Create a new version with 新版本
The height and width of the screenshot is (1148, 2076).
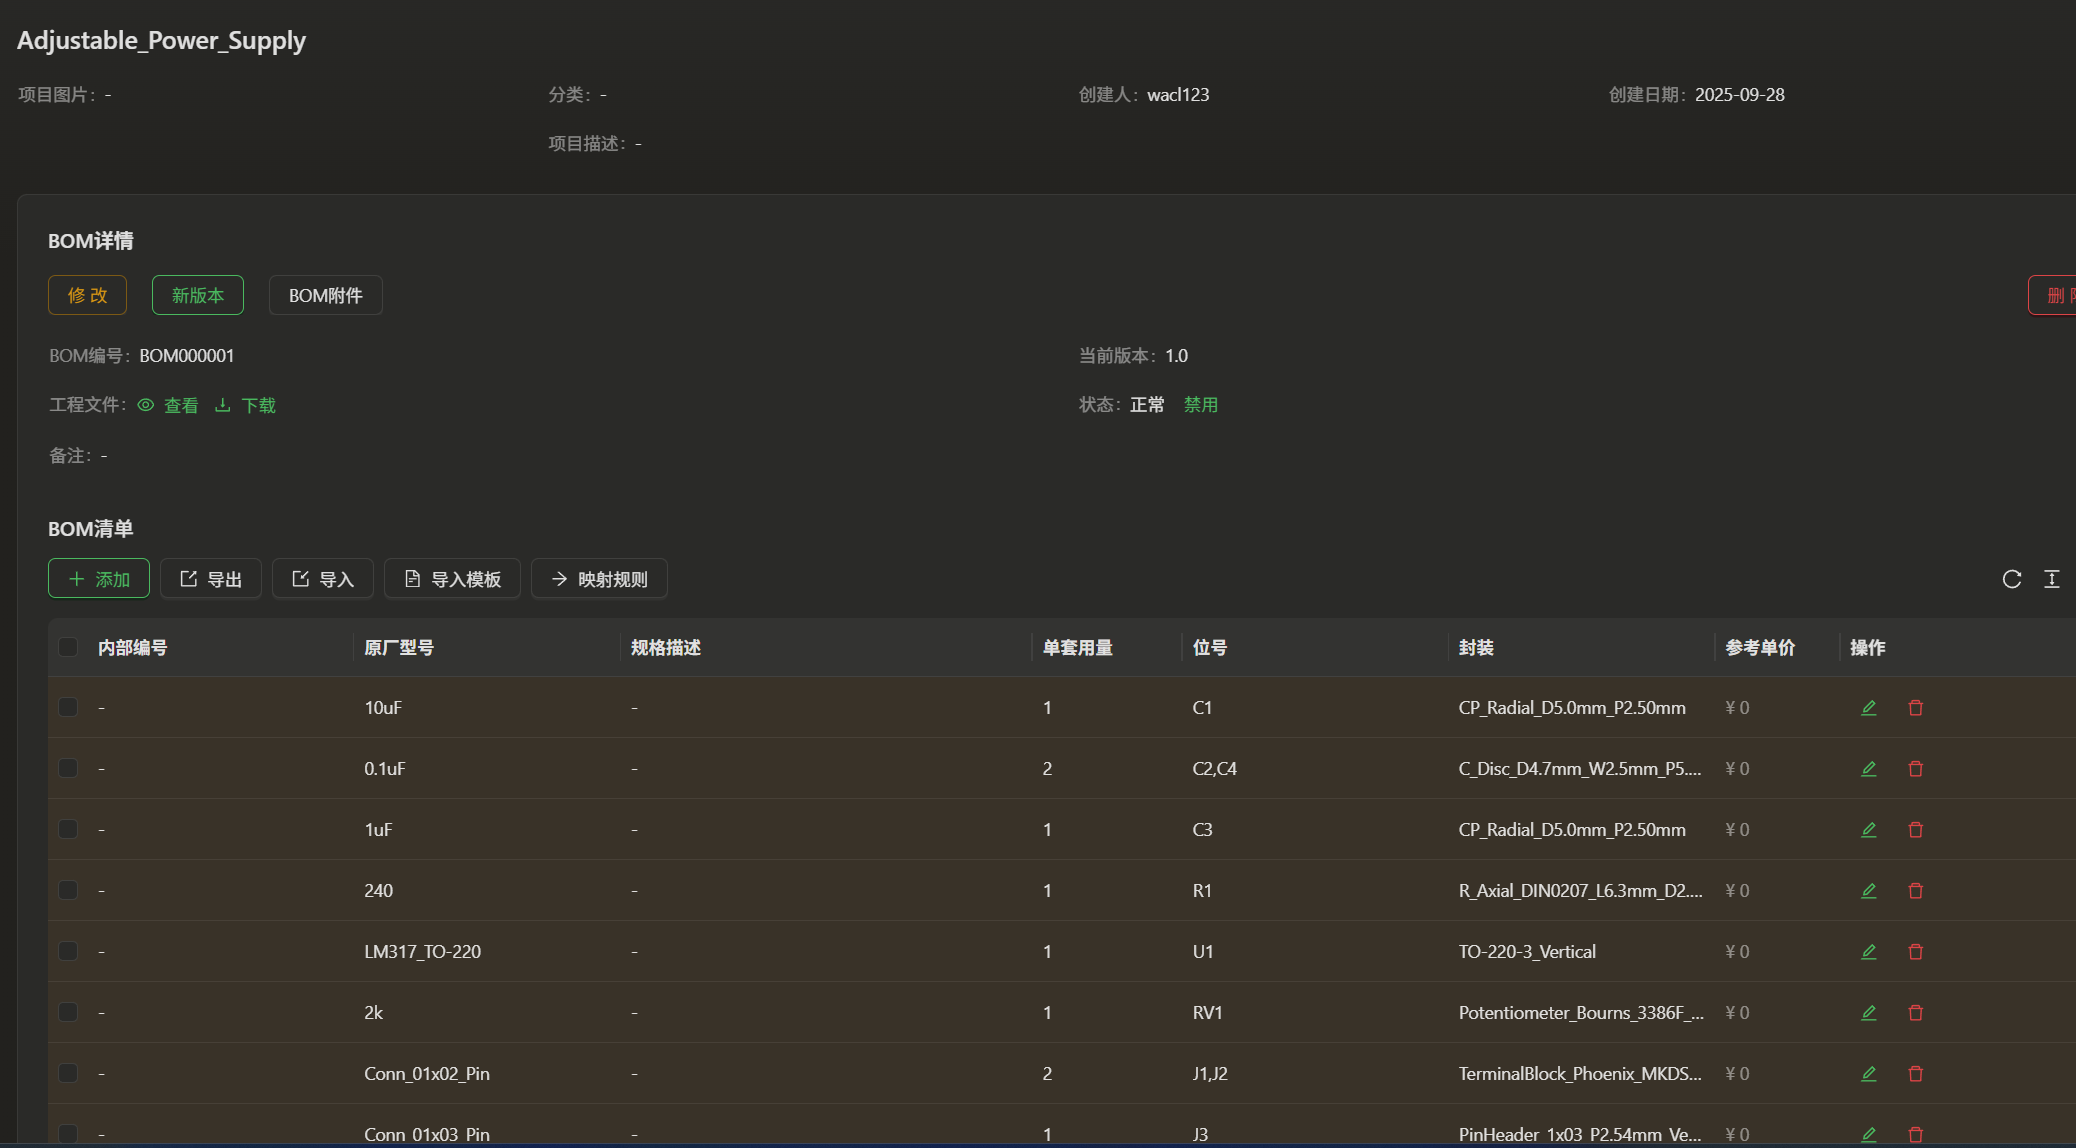pyautogui.click(x=197, y=295)
